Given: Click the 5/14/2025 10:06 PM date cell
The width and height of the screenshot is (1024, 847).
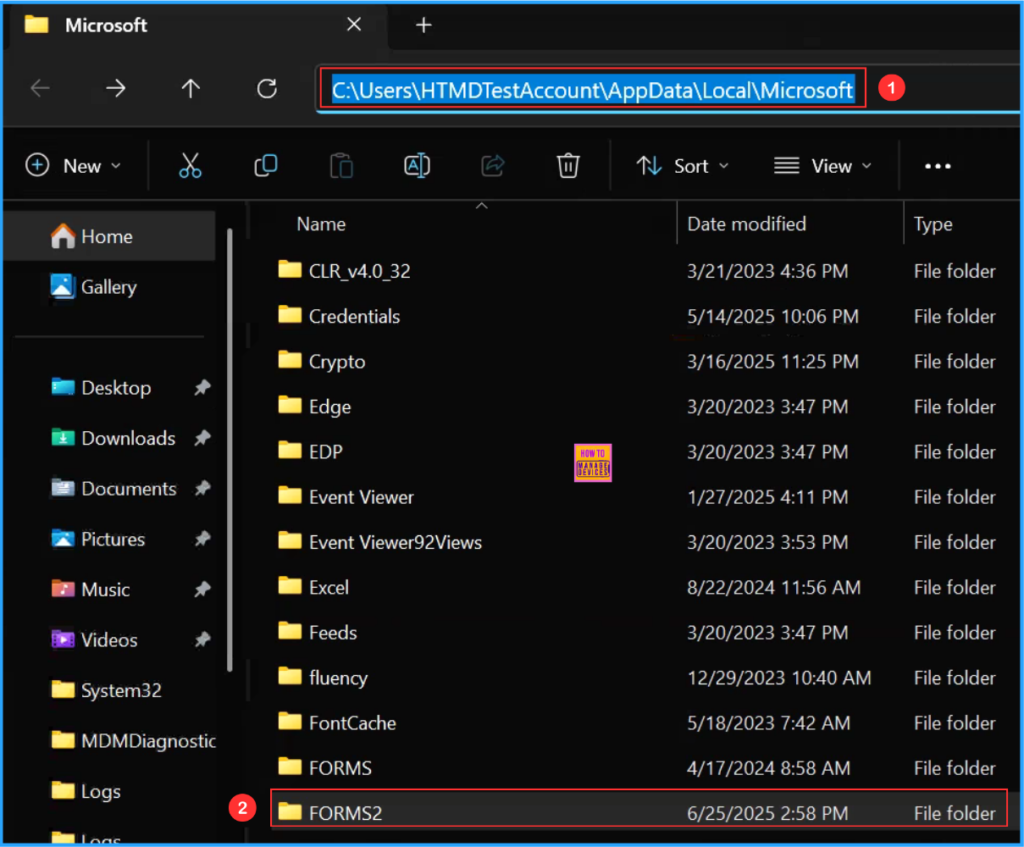Looking at the screenshot, I should click(x=773, y=317).
